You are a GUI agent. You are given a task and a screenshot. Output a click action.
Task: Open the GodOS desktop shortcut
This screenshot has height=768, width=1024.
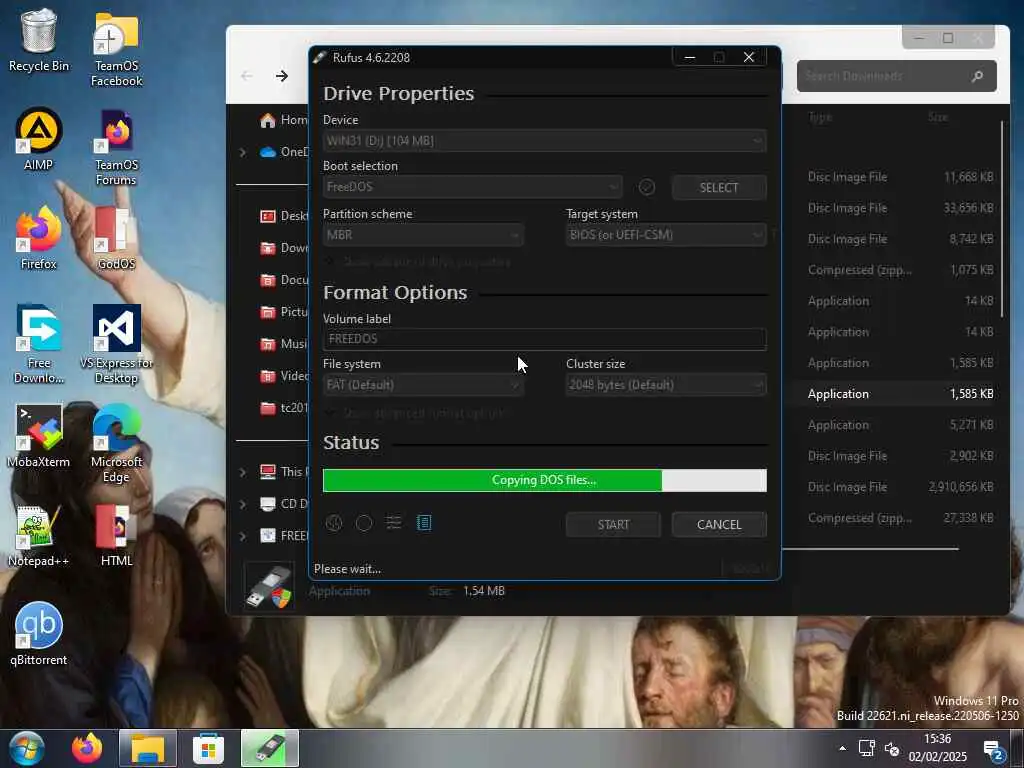116,238
